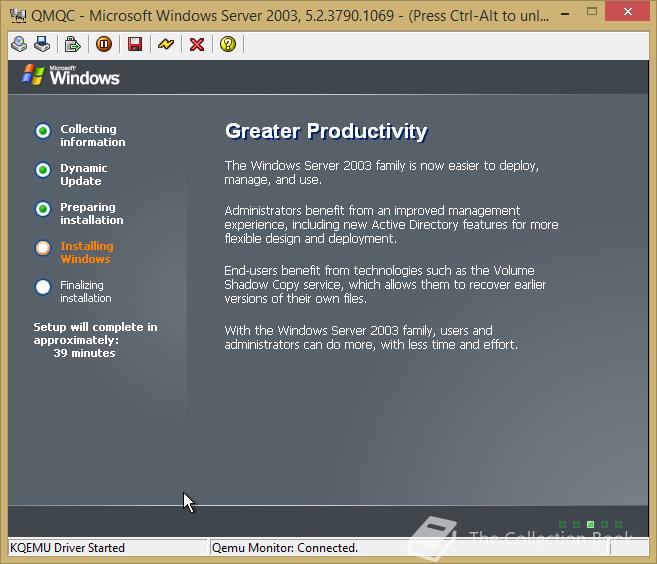Click the Dynamic Update step indicator
Screen dimensions: 657x564
(43, 170)
